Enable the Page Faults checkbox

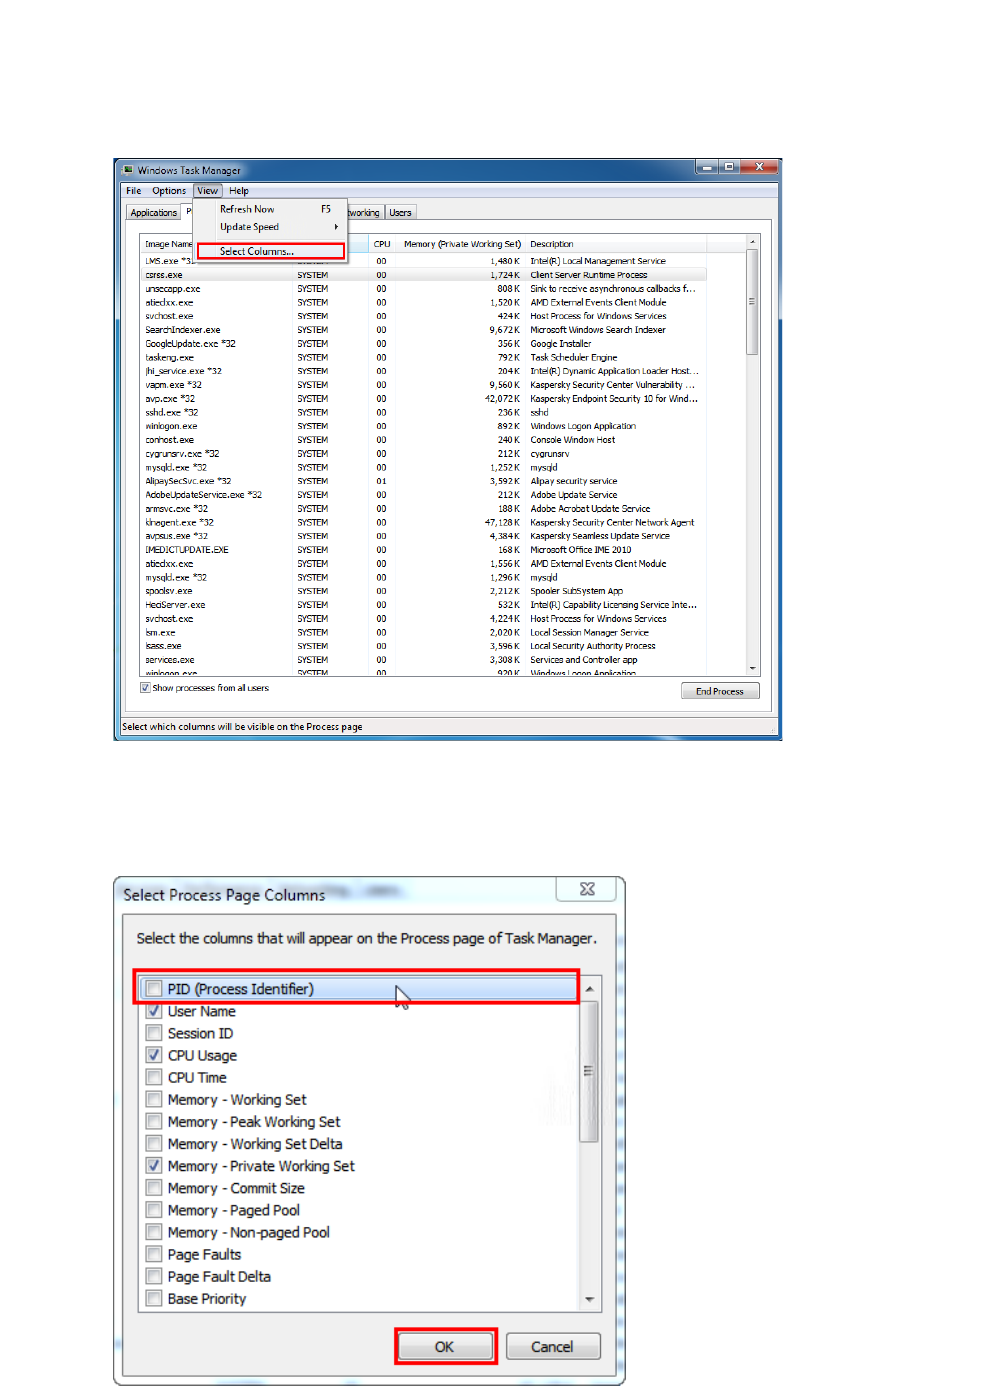point(154,1254)
